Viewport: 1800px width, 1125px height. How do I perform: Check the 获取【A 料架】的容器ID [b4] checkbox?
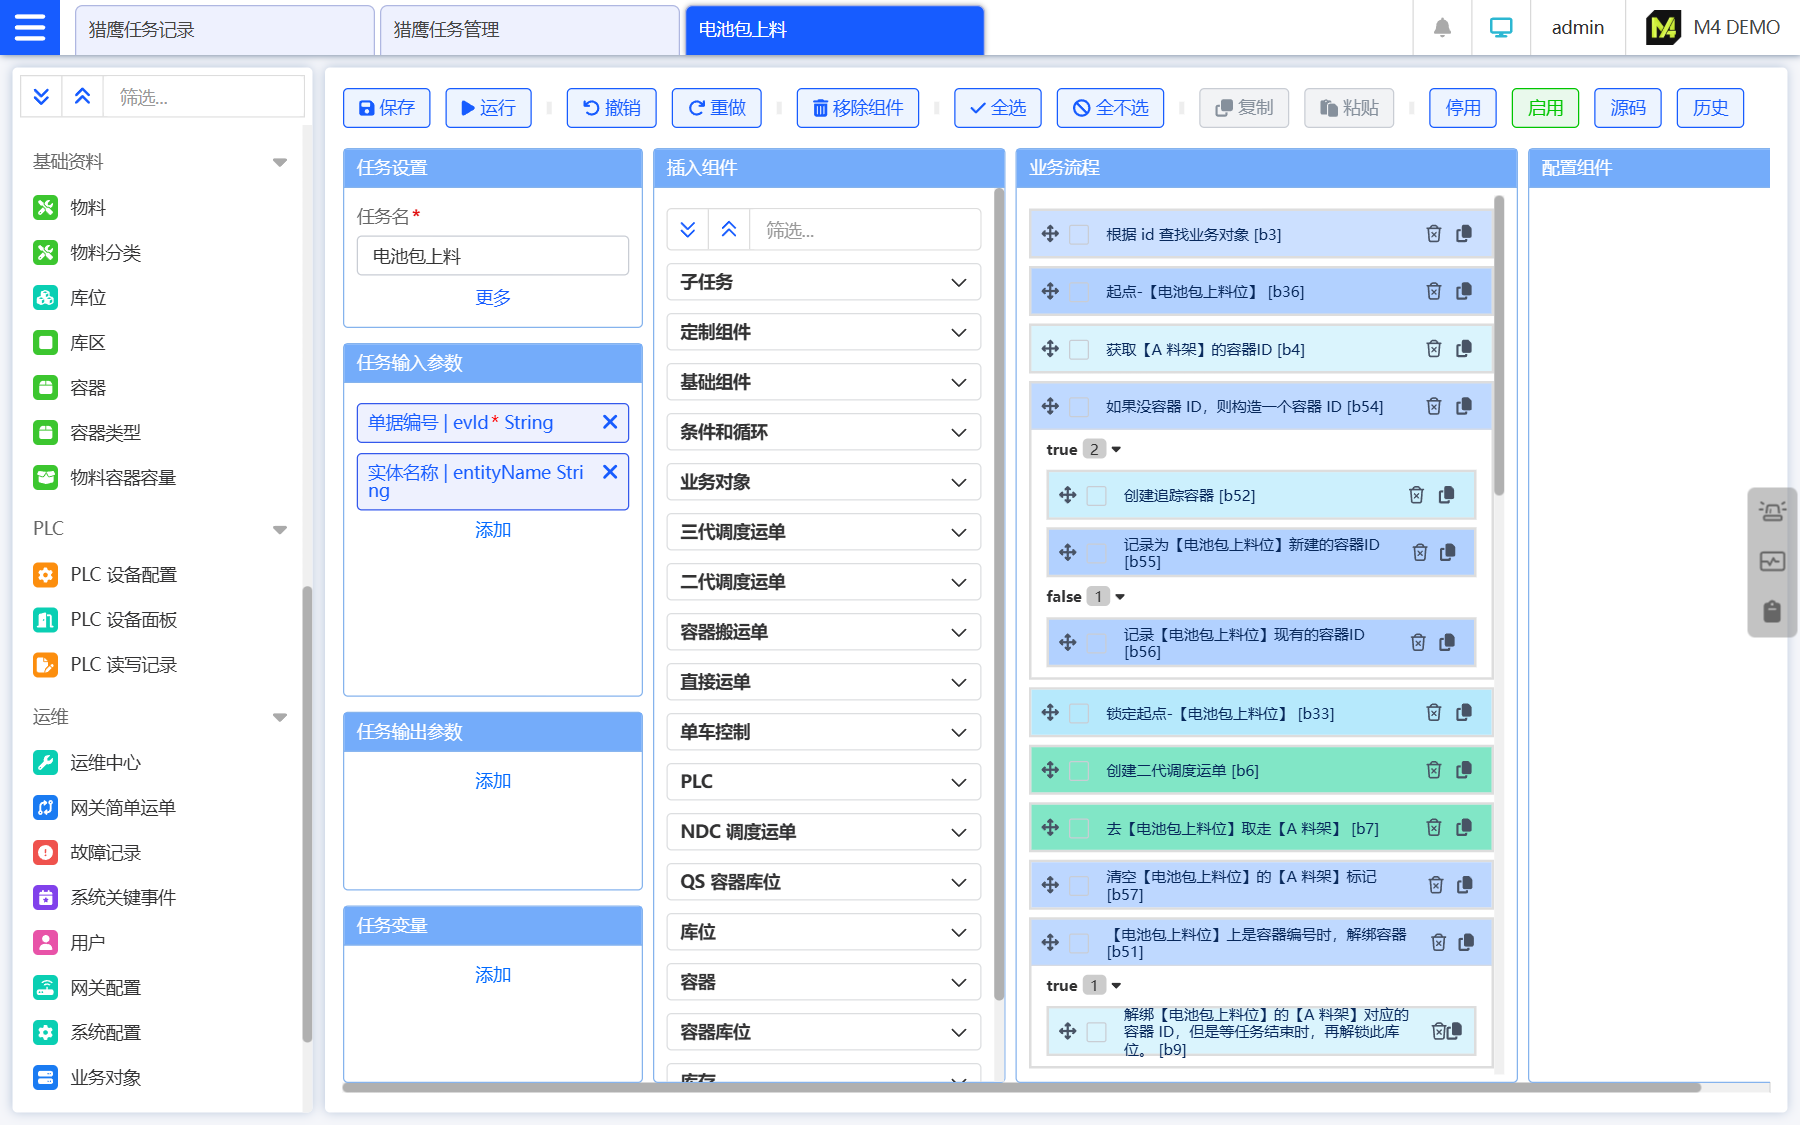[1079, 349]
